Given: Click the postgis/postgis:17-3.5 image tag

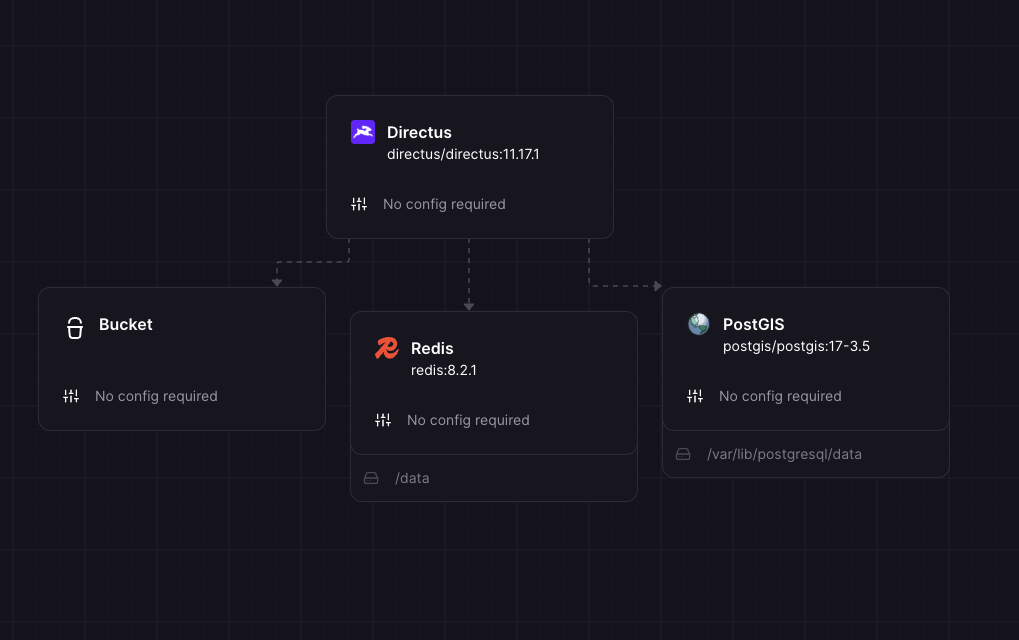Looking at the screenshot, I should tap(796, 346).
